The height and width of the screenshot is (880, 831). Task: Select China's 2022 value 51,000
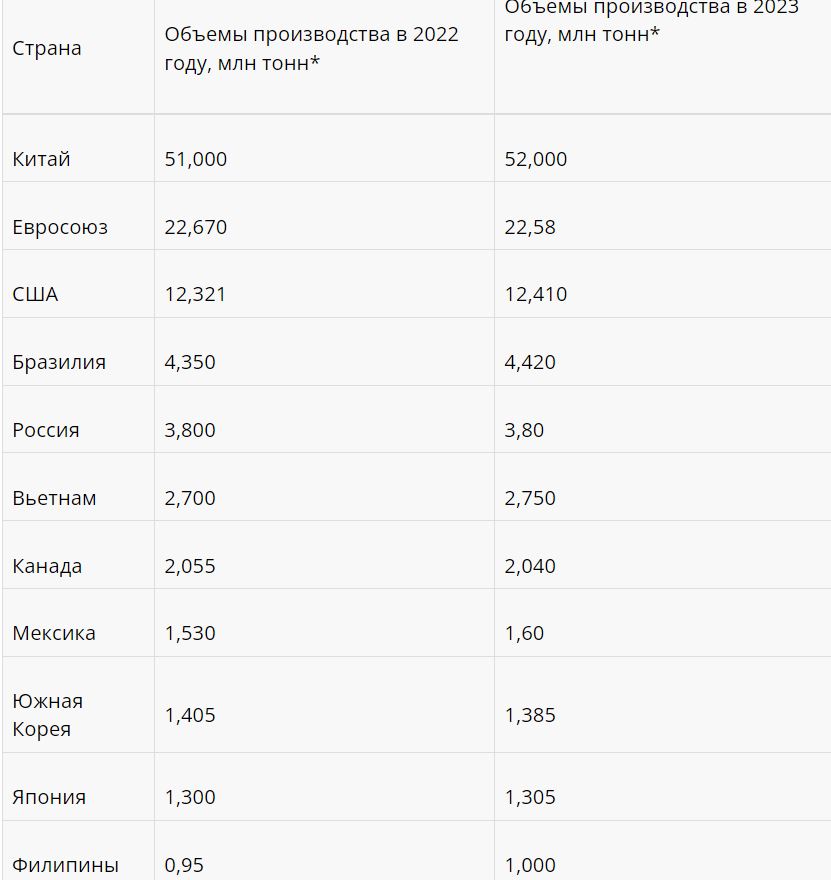pos(196,159)
